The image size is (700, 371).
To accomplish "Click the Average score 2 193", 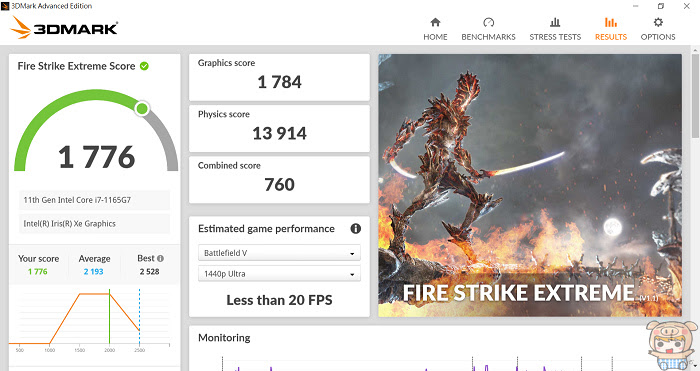I will [93, 271].
